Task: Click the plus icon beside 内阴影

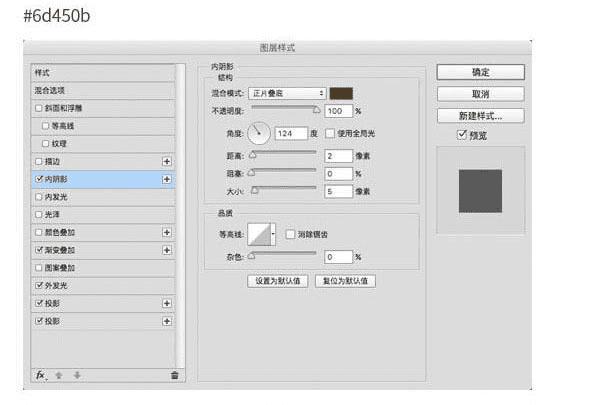Action: point(167,179)
